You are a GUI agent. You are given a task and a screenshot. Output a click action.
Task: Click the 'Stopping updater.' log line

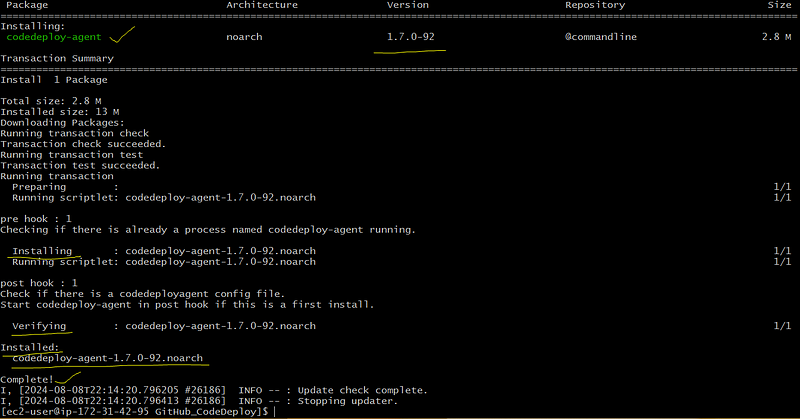pyautogui.click(x=199, y=401)
